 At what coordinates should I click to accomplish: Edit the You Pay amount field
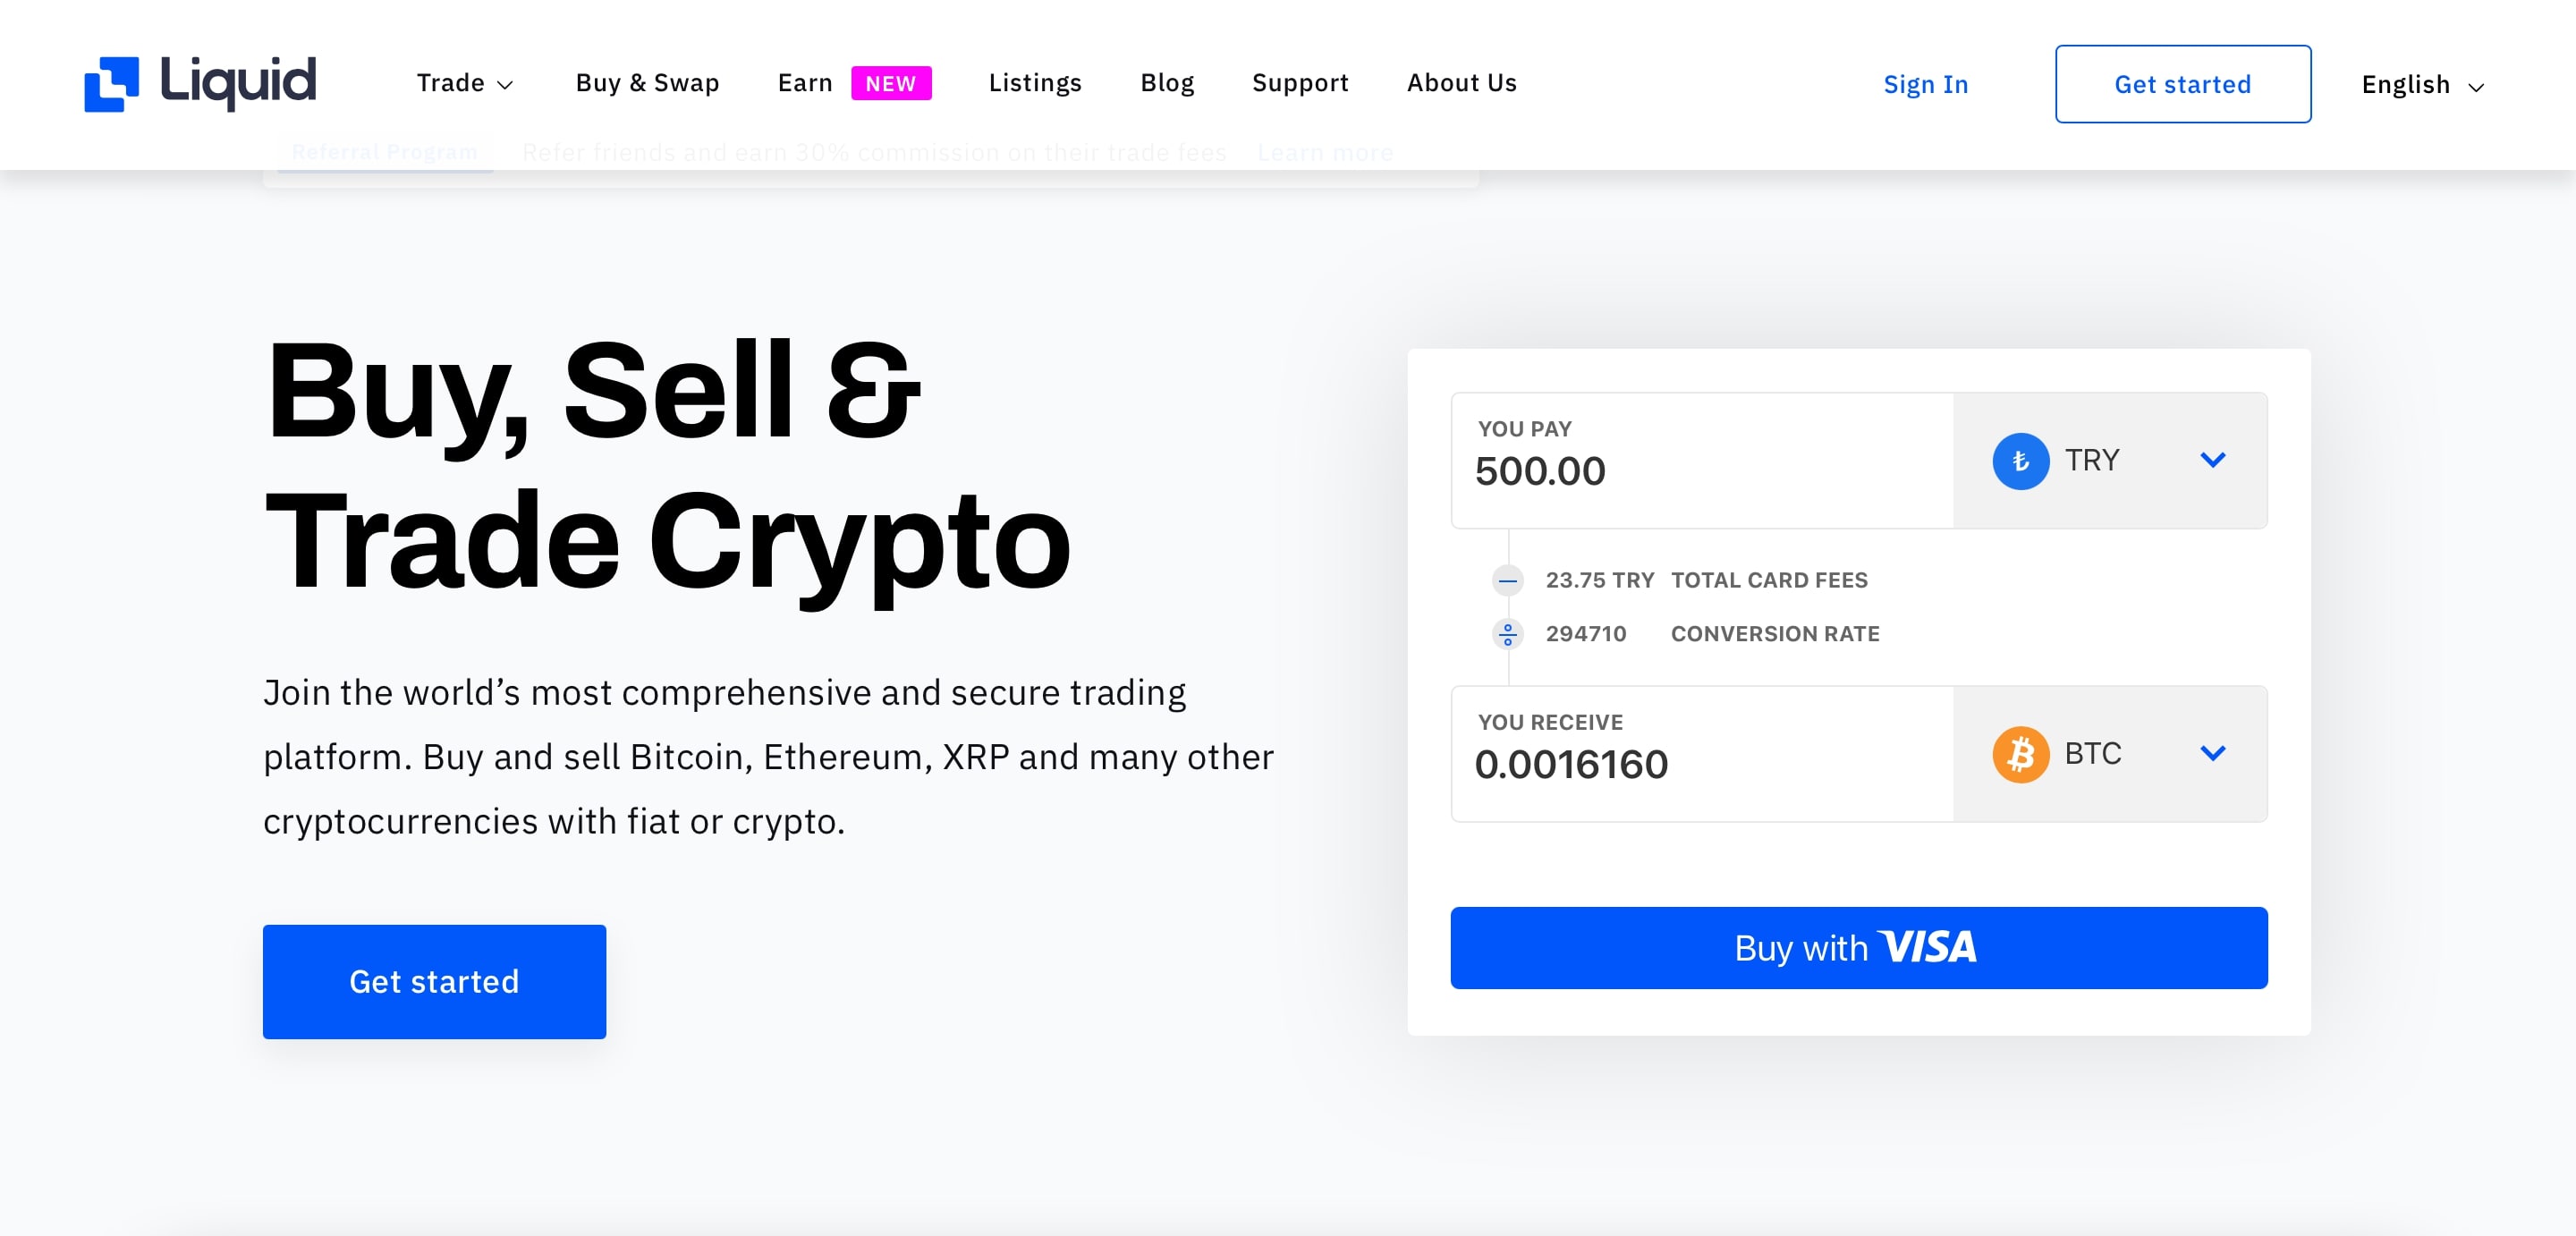tap(1702, 461)
